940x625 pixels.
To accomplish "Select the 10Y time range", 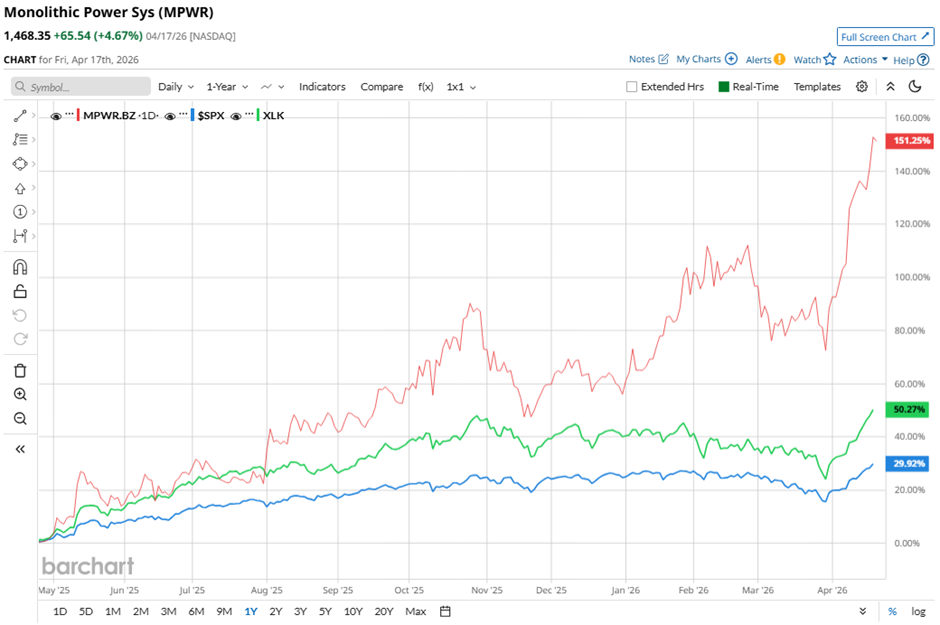I will click(353, 611).
